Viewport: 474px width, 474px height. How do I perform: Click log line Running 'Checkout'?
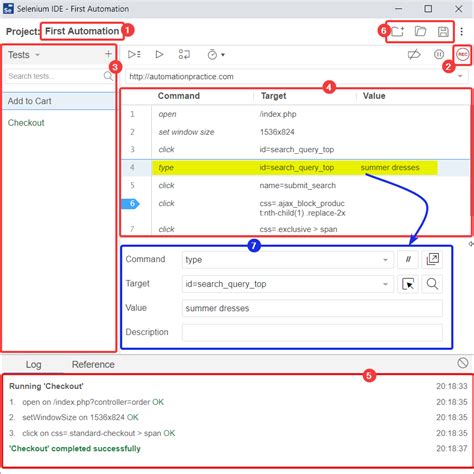point(46,386)
